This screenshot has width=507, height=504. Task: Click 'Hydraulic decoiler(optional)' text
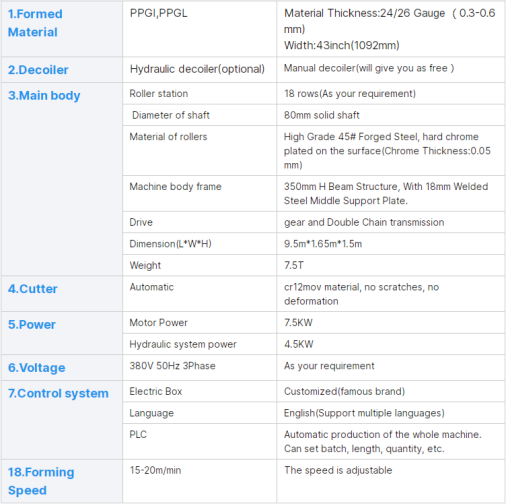coord(197,69)
